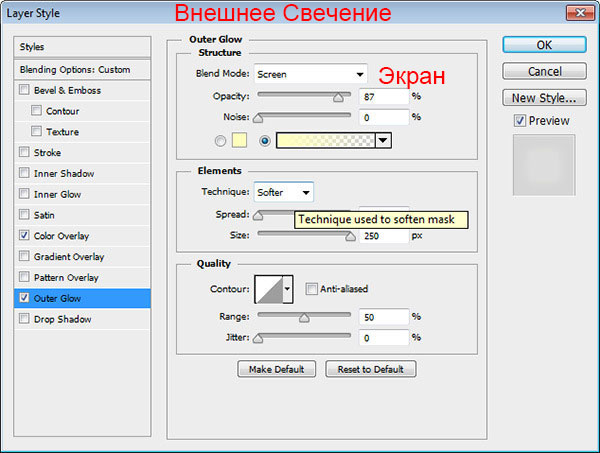Image resolution: width=600 pixels, height=453 pixels.
Task: Select Blending Options: Custom
Action: point(82,70)
